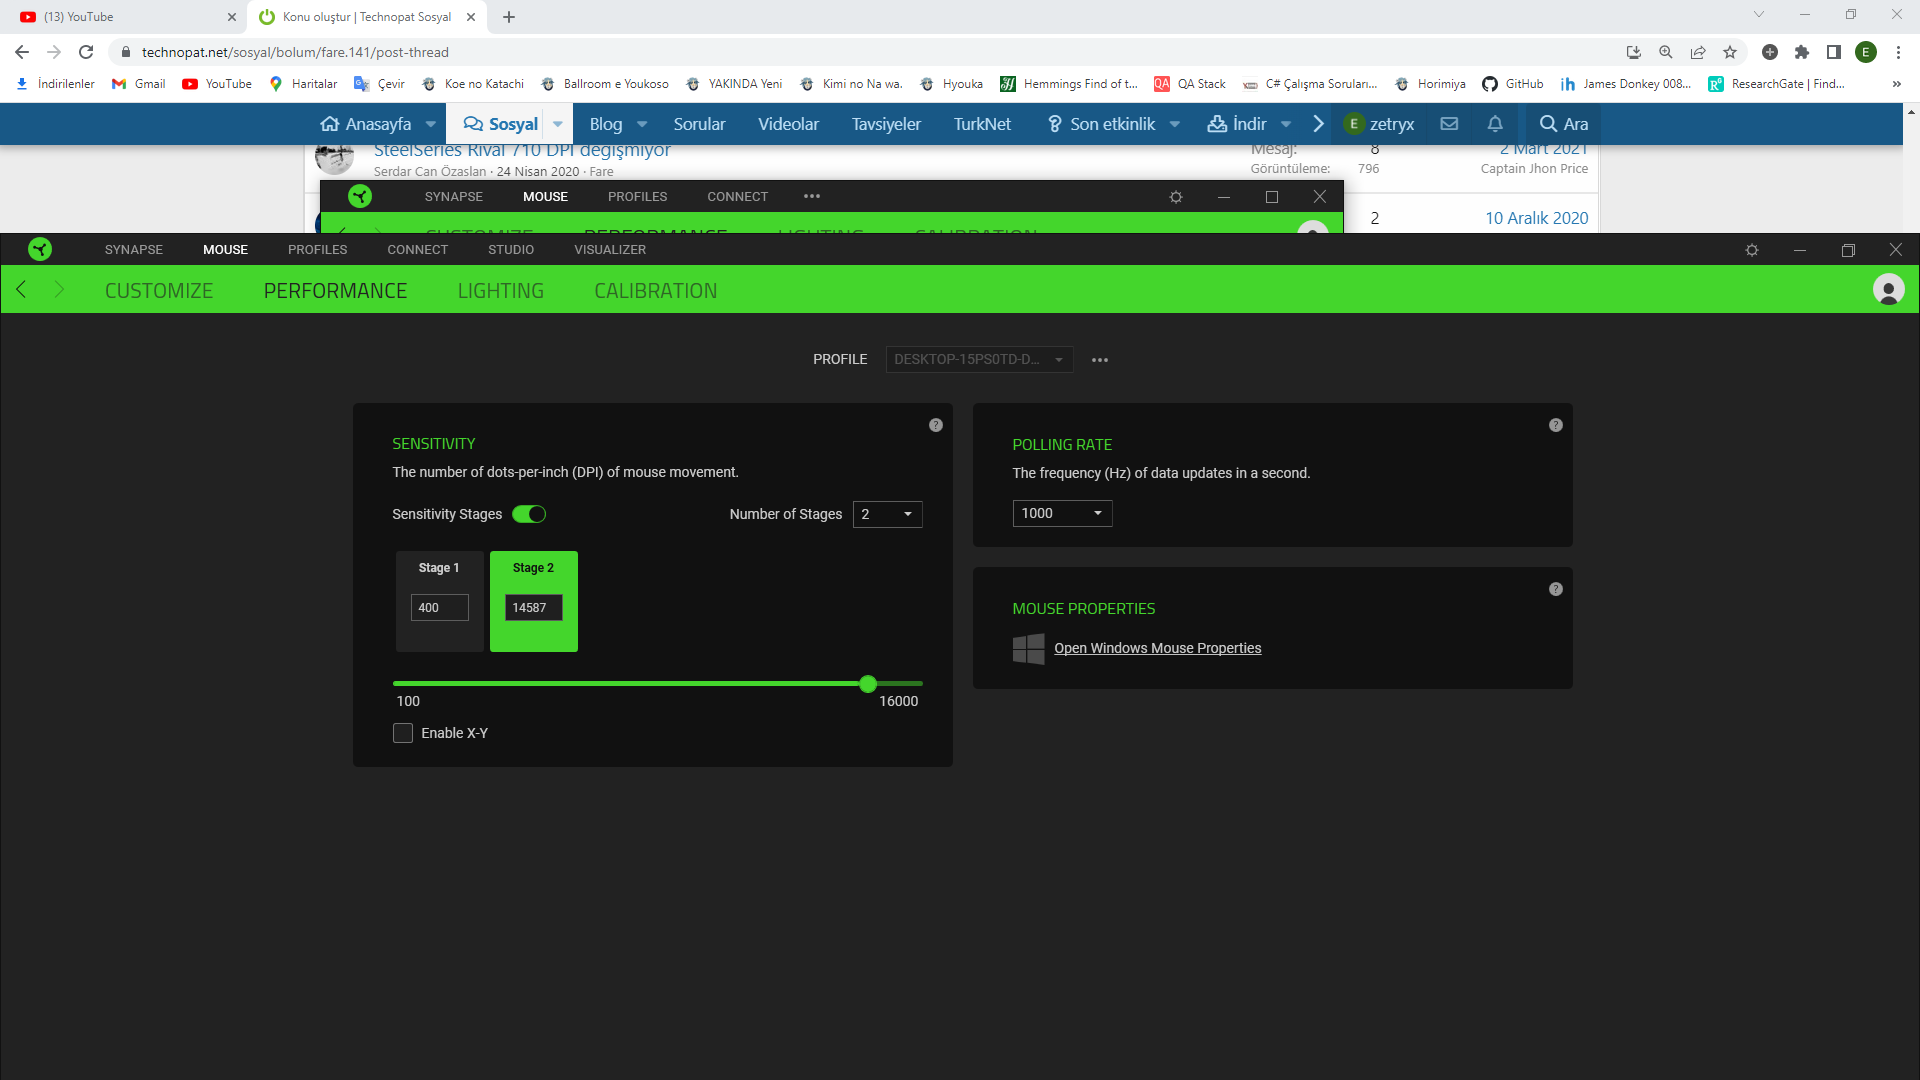The height and width of the screenshot is (1080, 1920).
Task: Click the Mouse Properties help icon
Action: 1555,589
